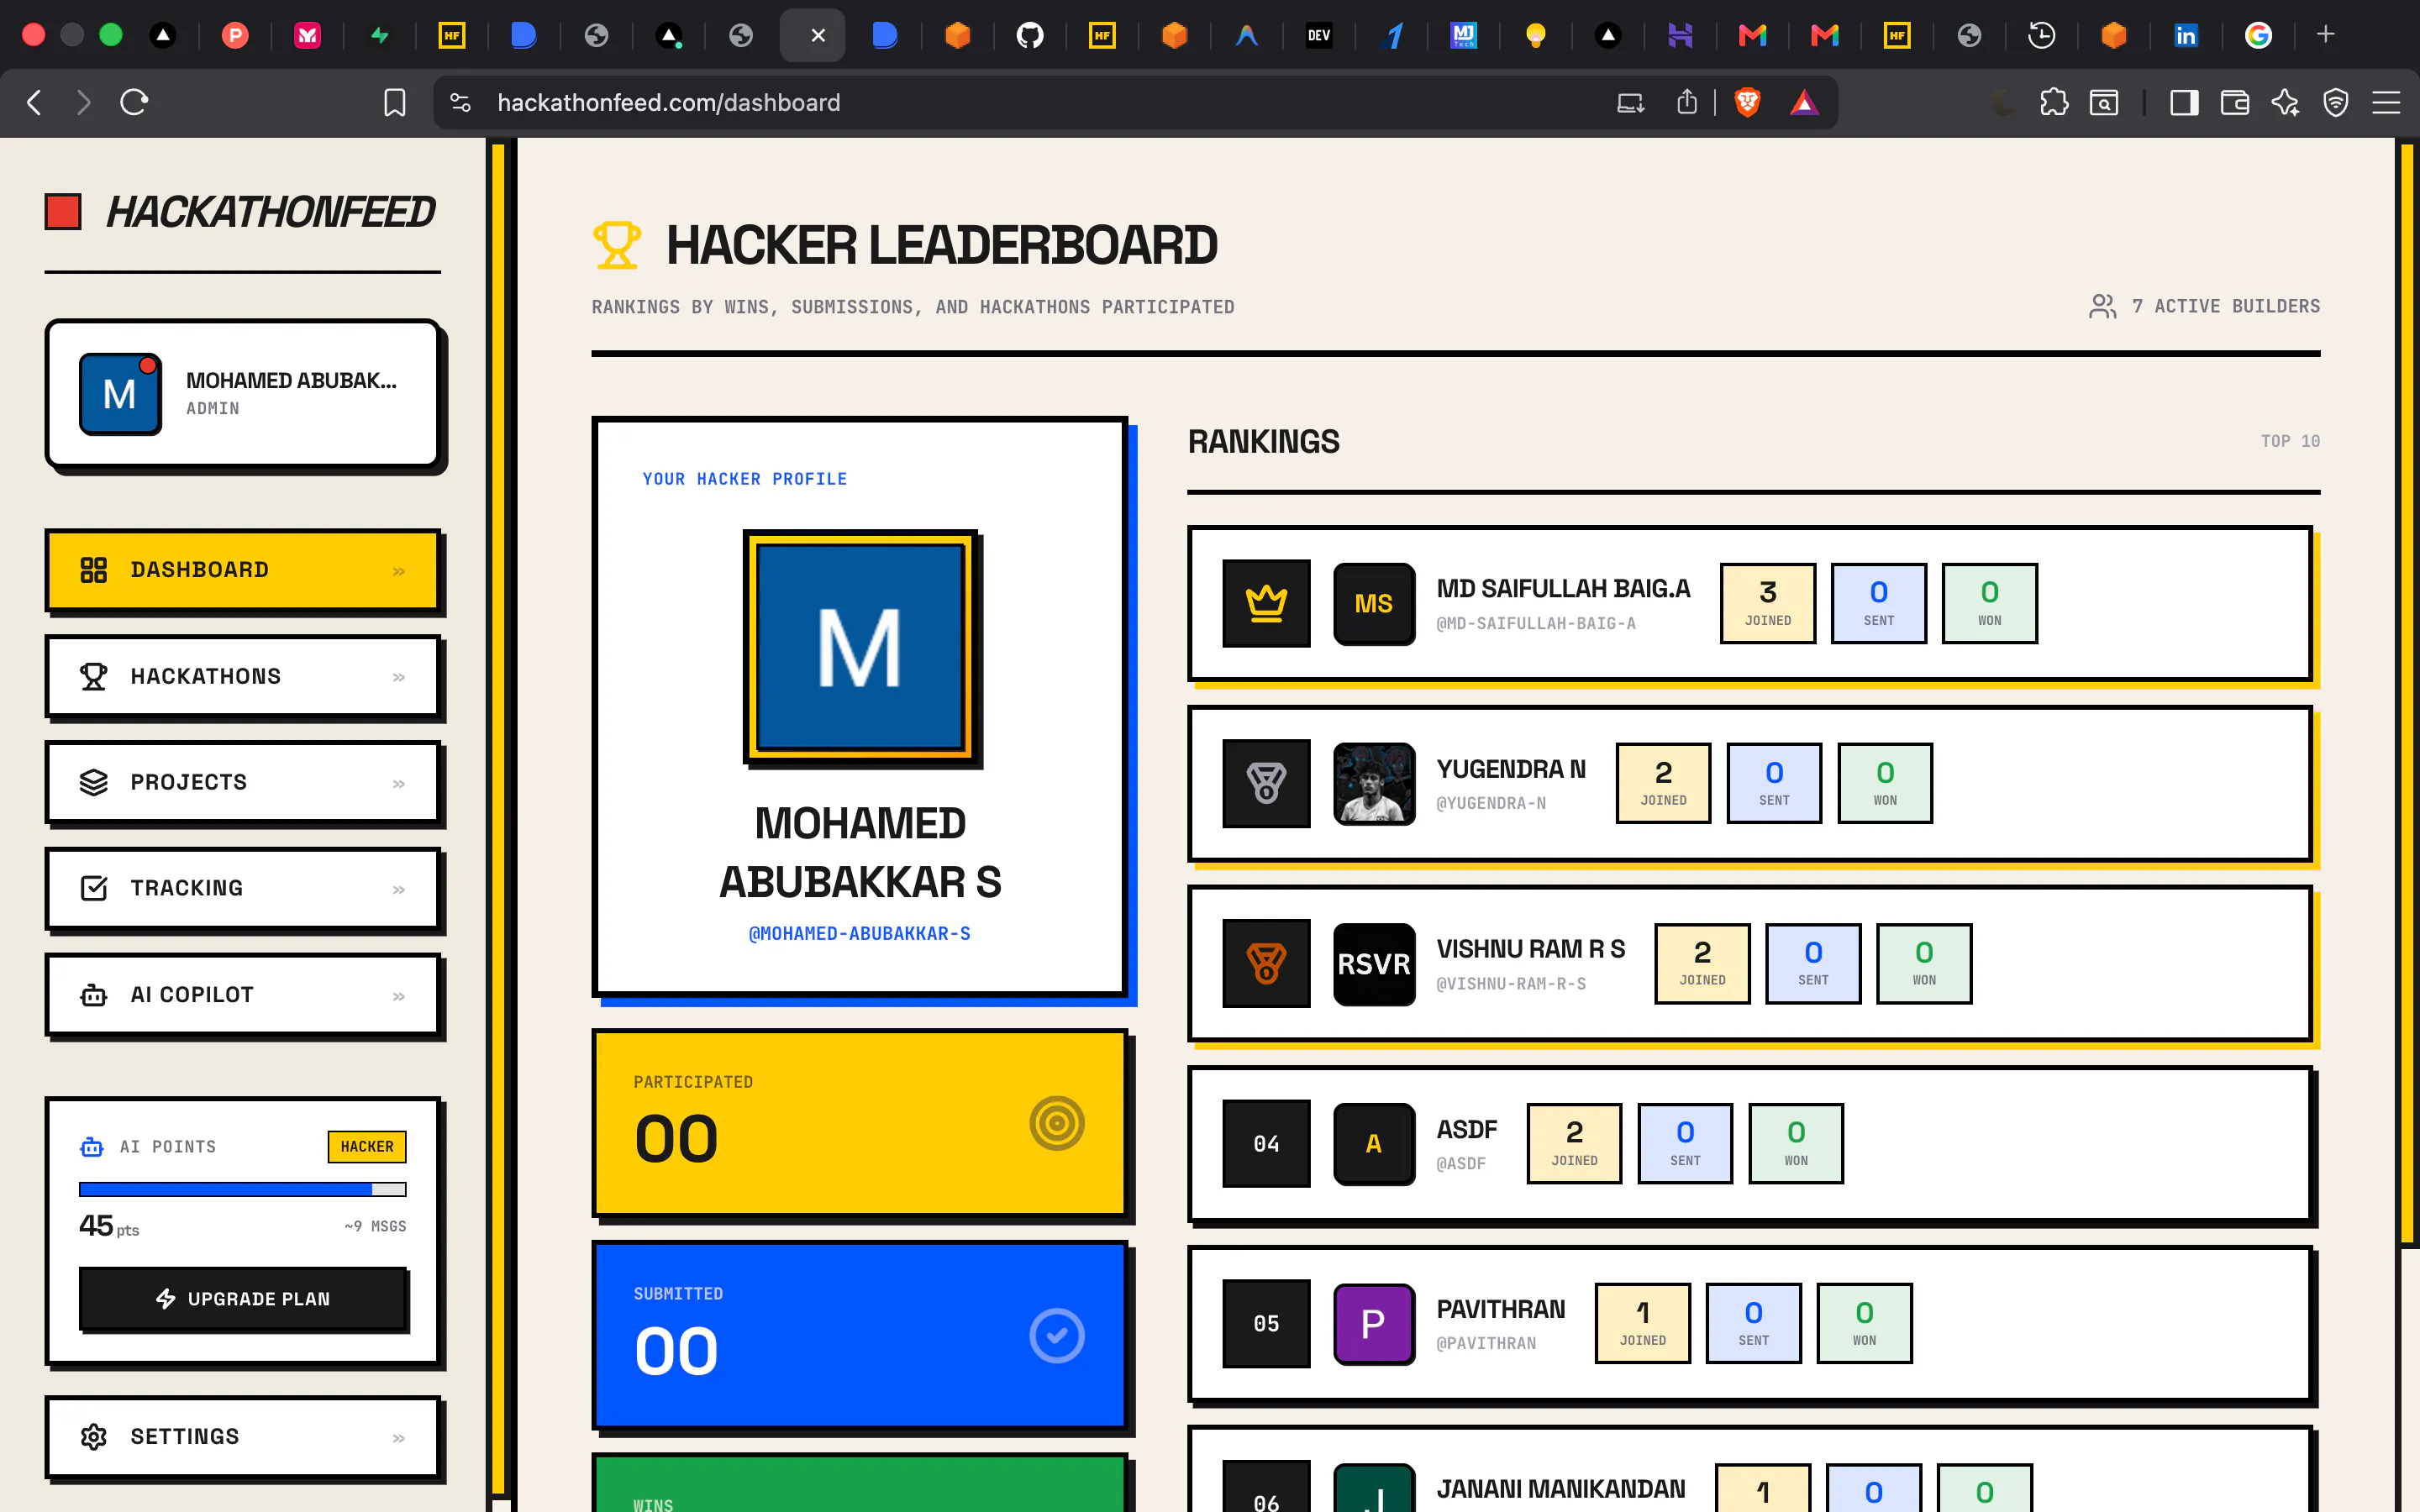Click the Tracking chevron arrows

pos(399,889)
